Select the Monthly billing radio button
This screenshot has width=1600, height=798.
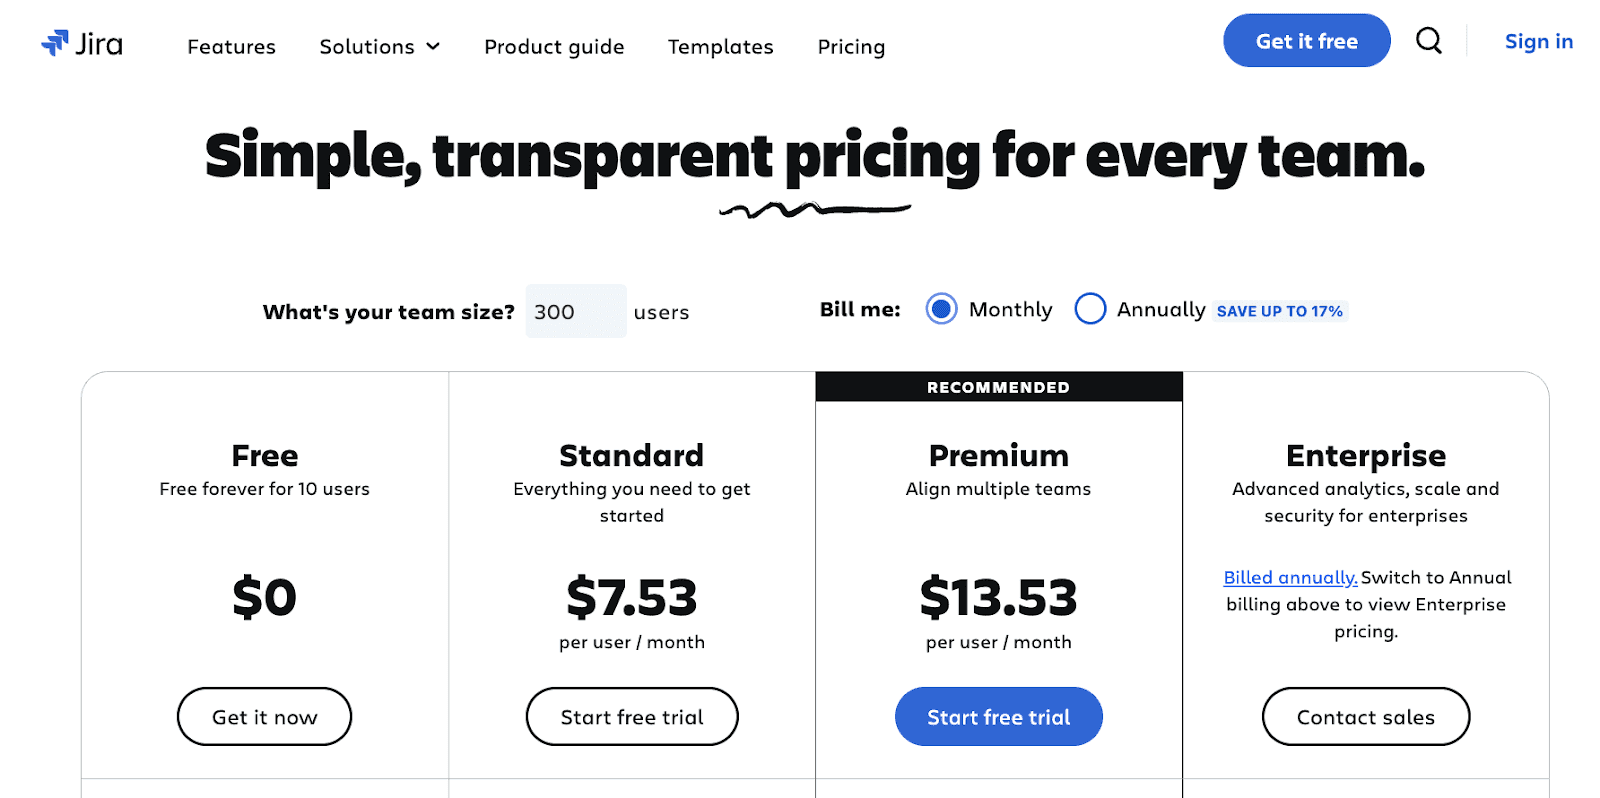pos(941,309)
